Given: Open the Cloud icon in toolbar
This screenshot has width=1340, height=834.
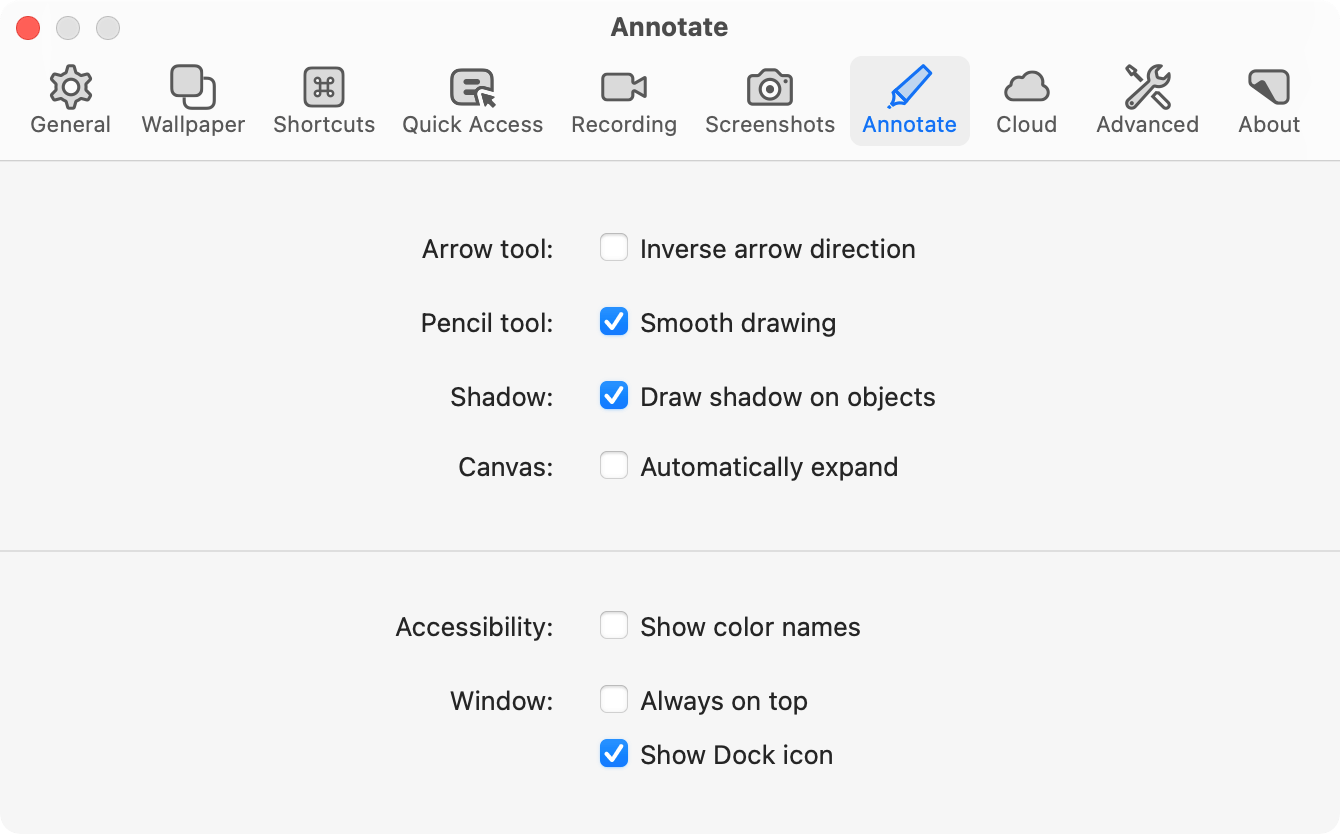Looking at the screenshot, I should [1026, 88].
